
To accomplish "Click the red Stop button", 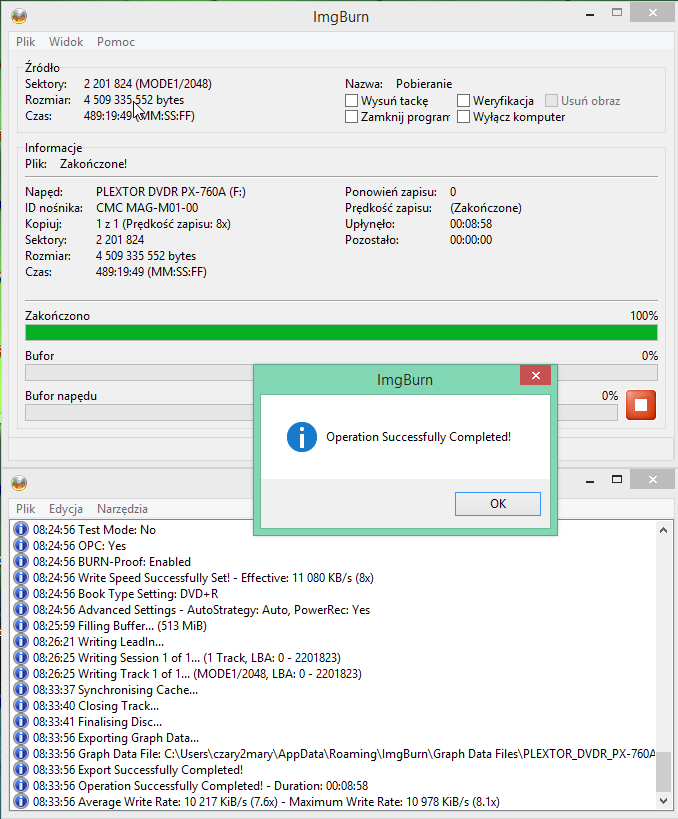I will point(640,405).
